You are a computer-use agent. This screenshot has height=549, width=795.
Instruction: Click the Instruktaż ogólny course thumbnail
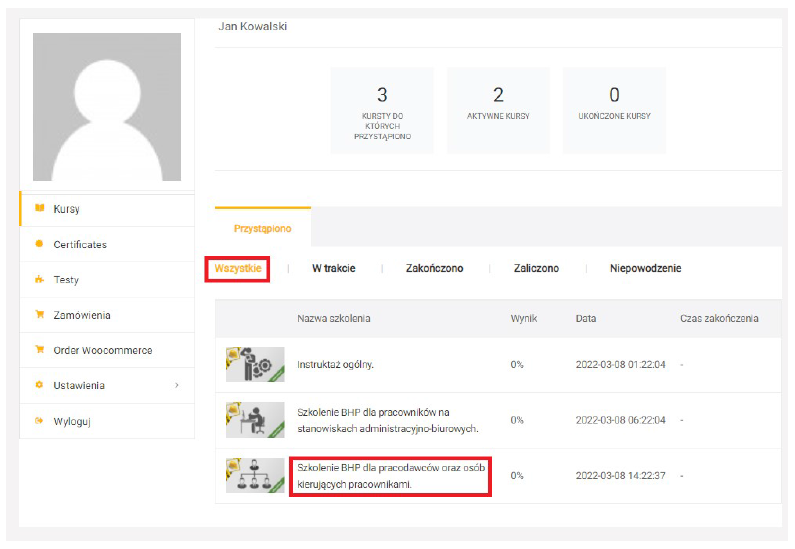(x=255, y=365)
